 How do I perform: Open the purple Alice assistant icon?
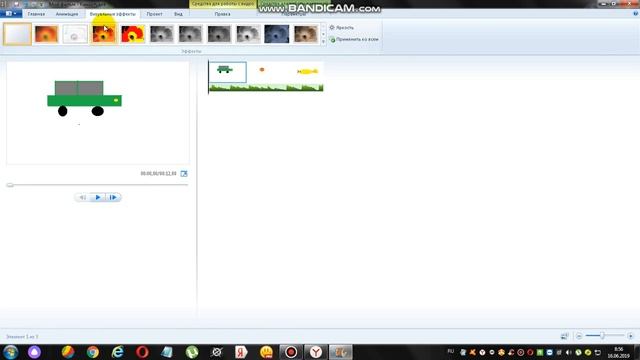tap(34, 352)
